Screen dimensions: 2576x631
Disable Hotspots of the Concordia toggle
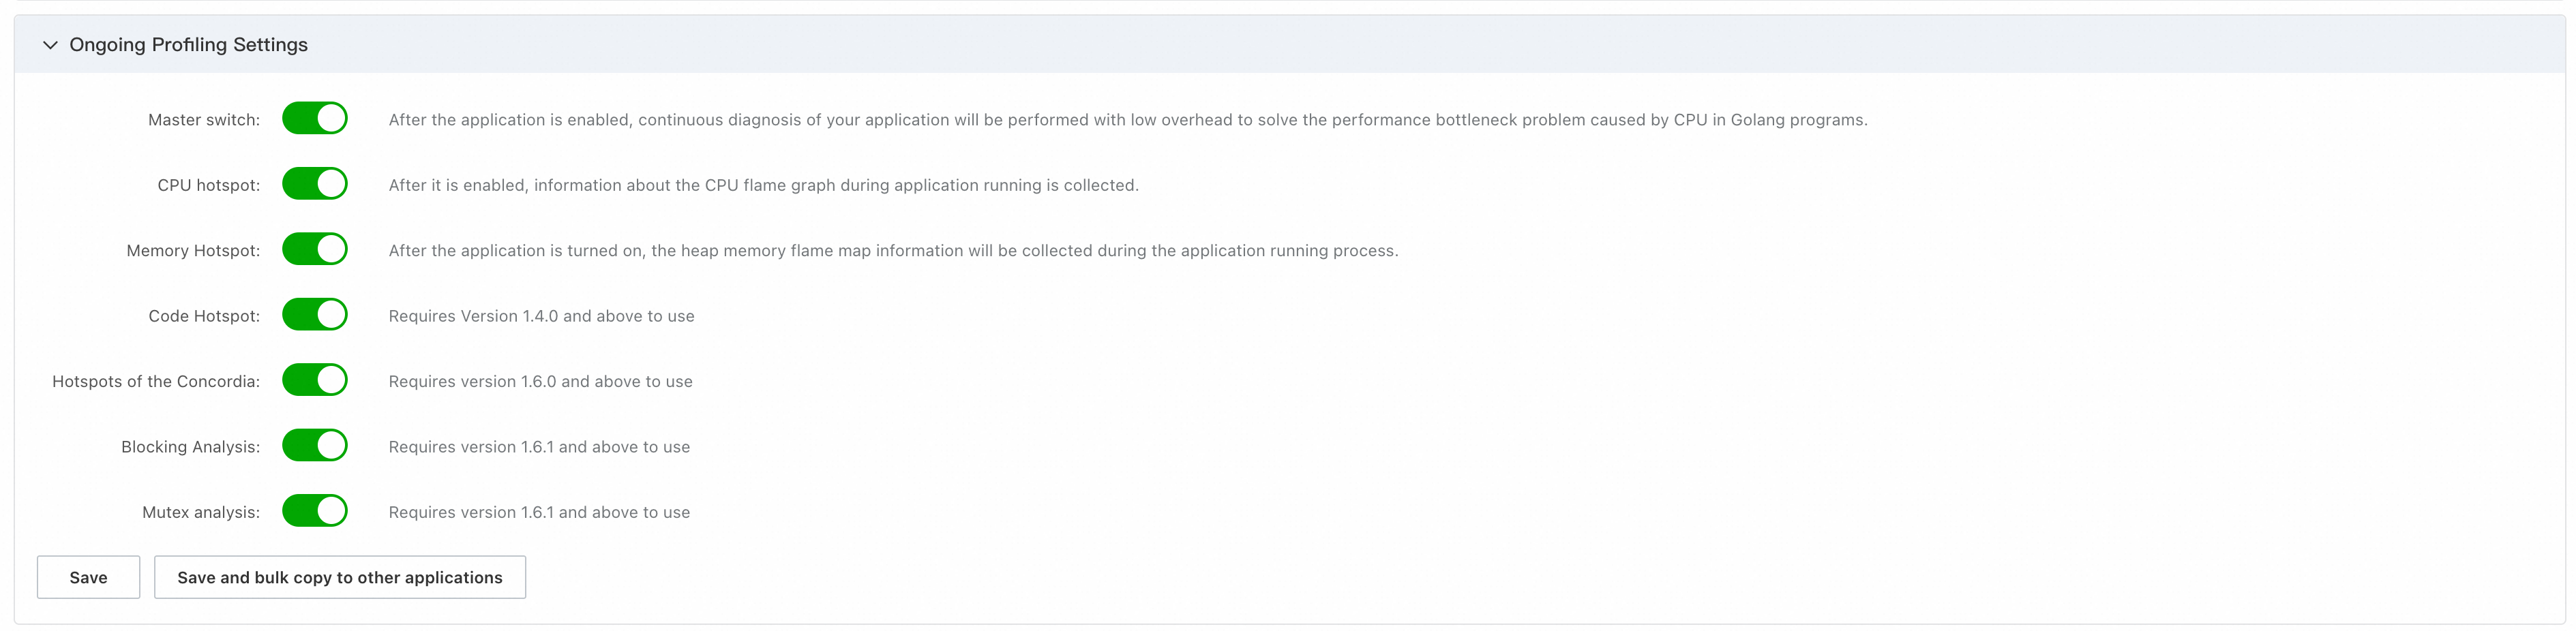314,381
